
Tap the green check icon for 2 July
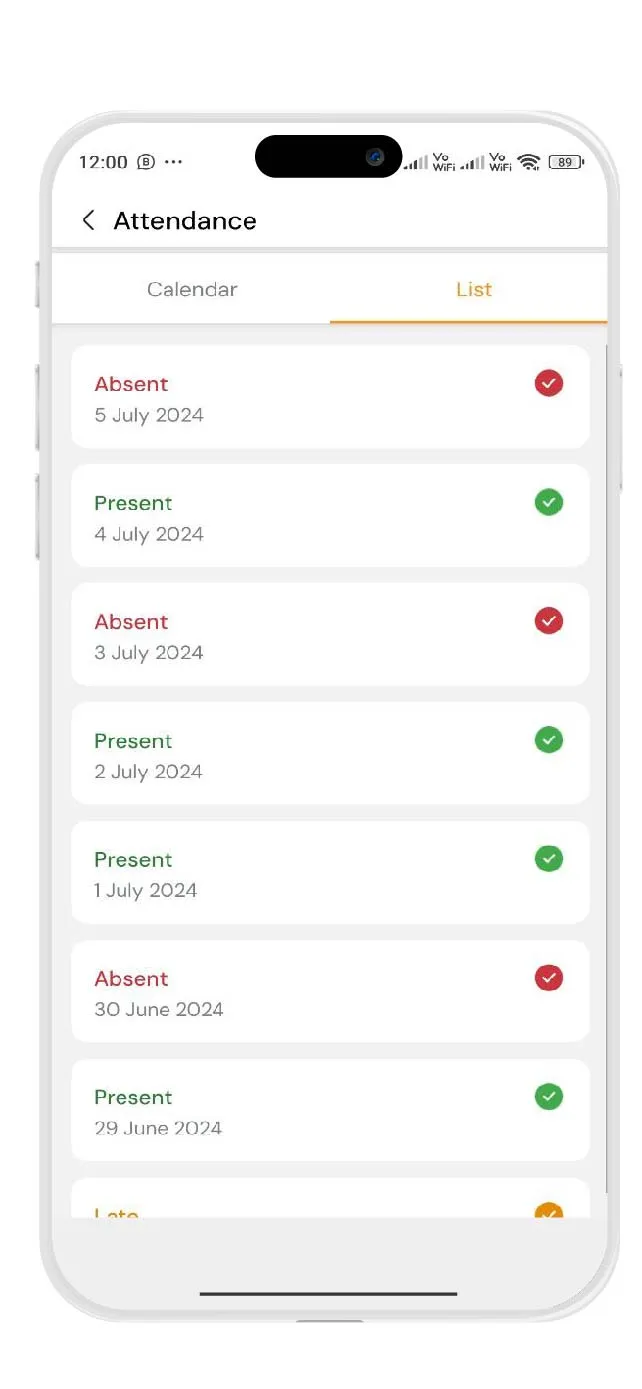tap(548, 740)
